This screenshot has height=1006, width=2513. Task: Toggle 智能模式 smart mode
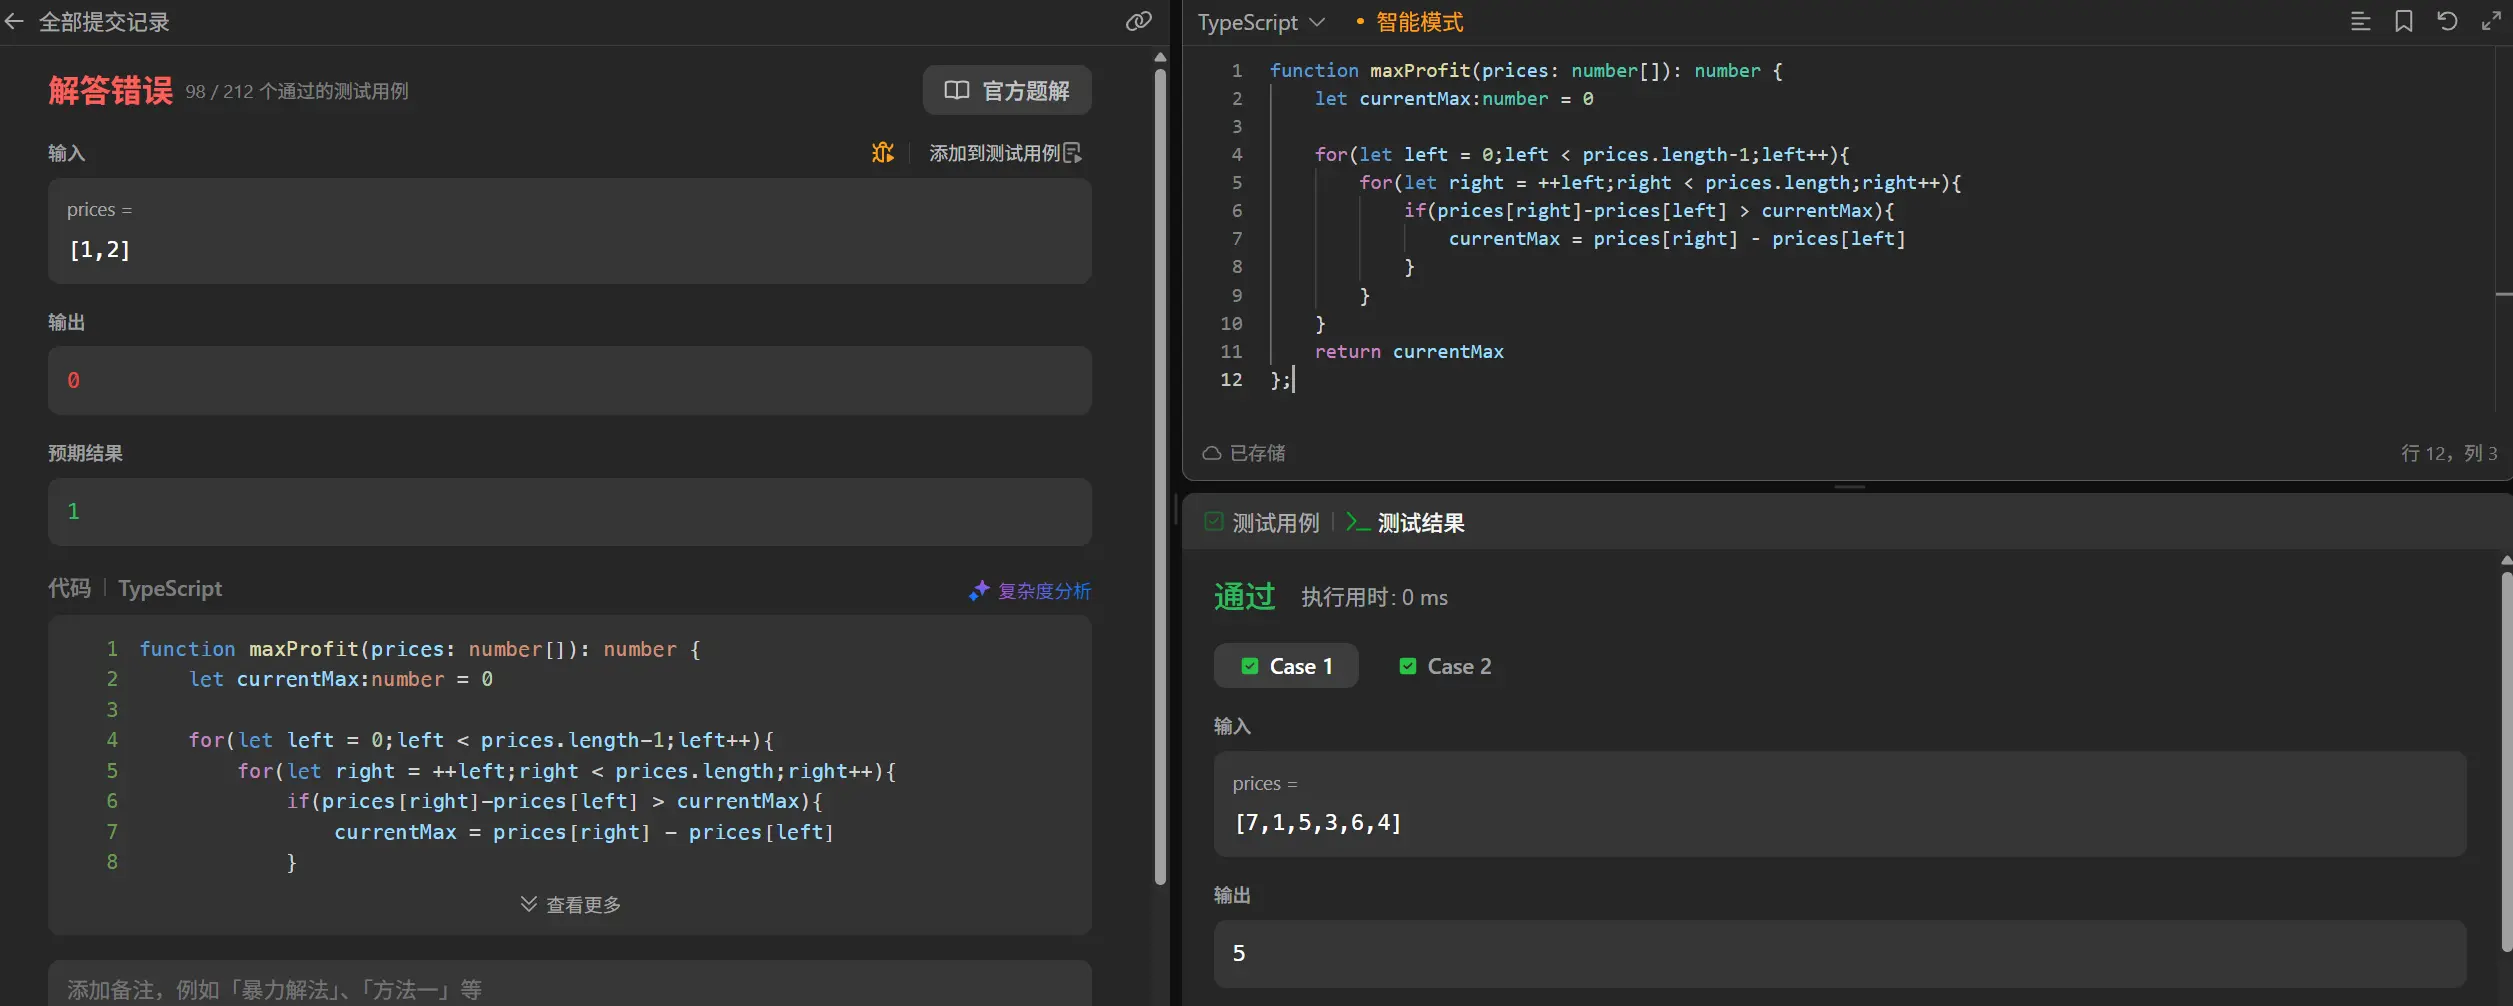click(x=1418, y=22)
